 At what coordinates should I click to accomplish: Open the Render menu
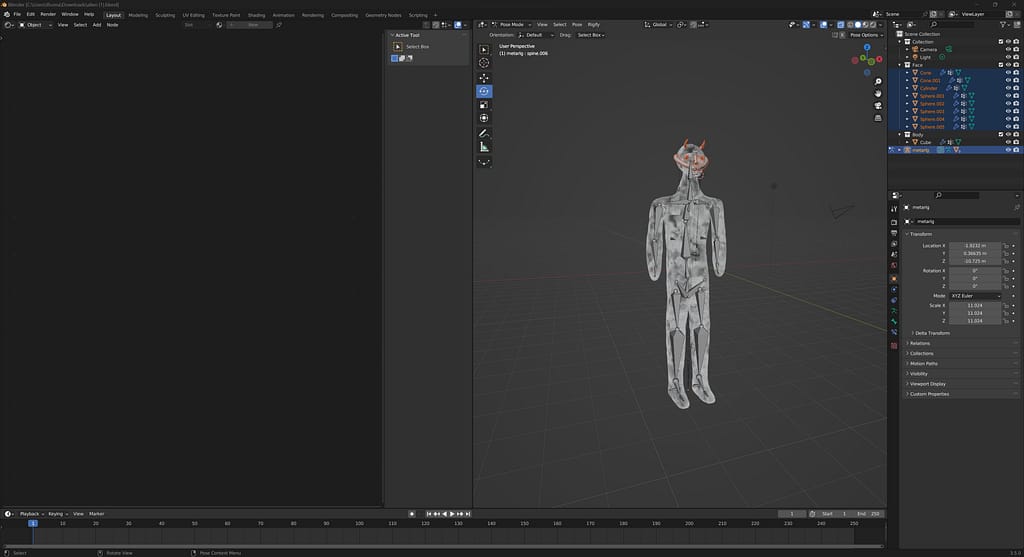pyautogui.click(x=48, y=14)
